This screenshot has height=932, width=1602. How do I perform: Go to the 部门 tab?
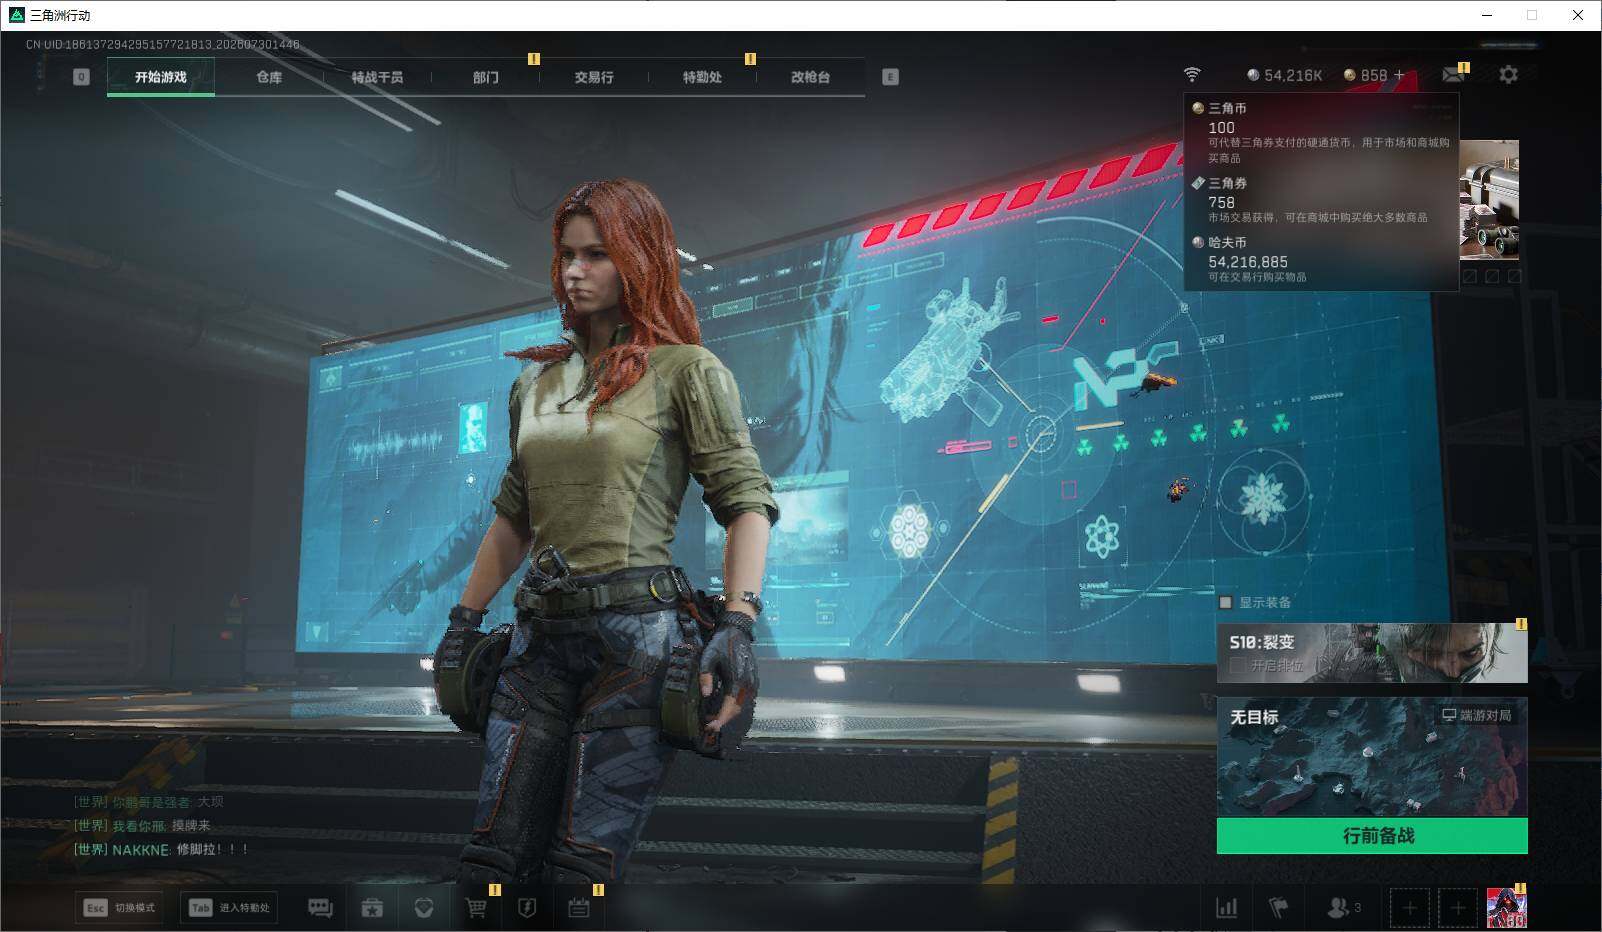(486, 77)
